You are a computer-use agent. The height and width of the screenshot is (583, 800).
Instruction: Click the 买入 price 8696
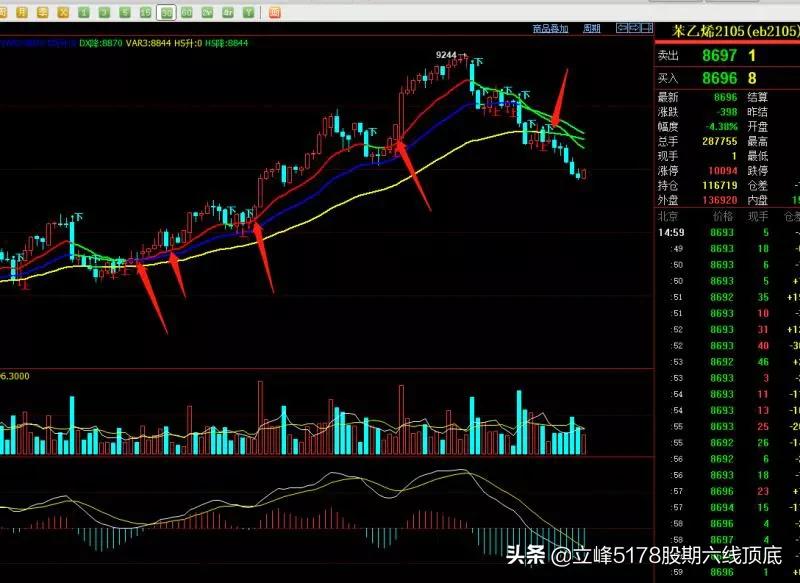pos(720,78)
